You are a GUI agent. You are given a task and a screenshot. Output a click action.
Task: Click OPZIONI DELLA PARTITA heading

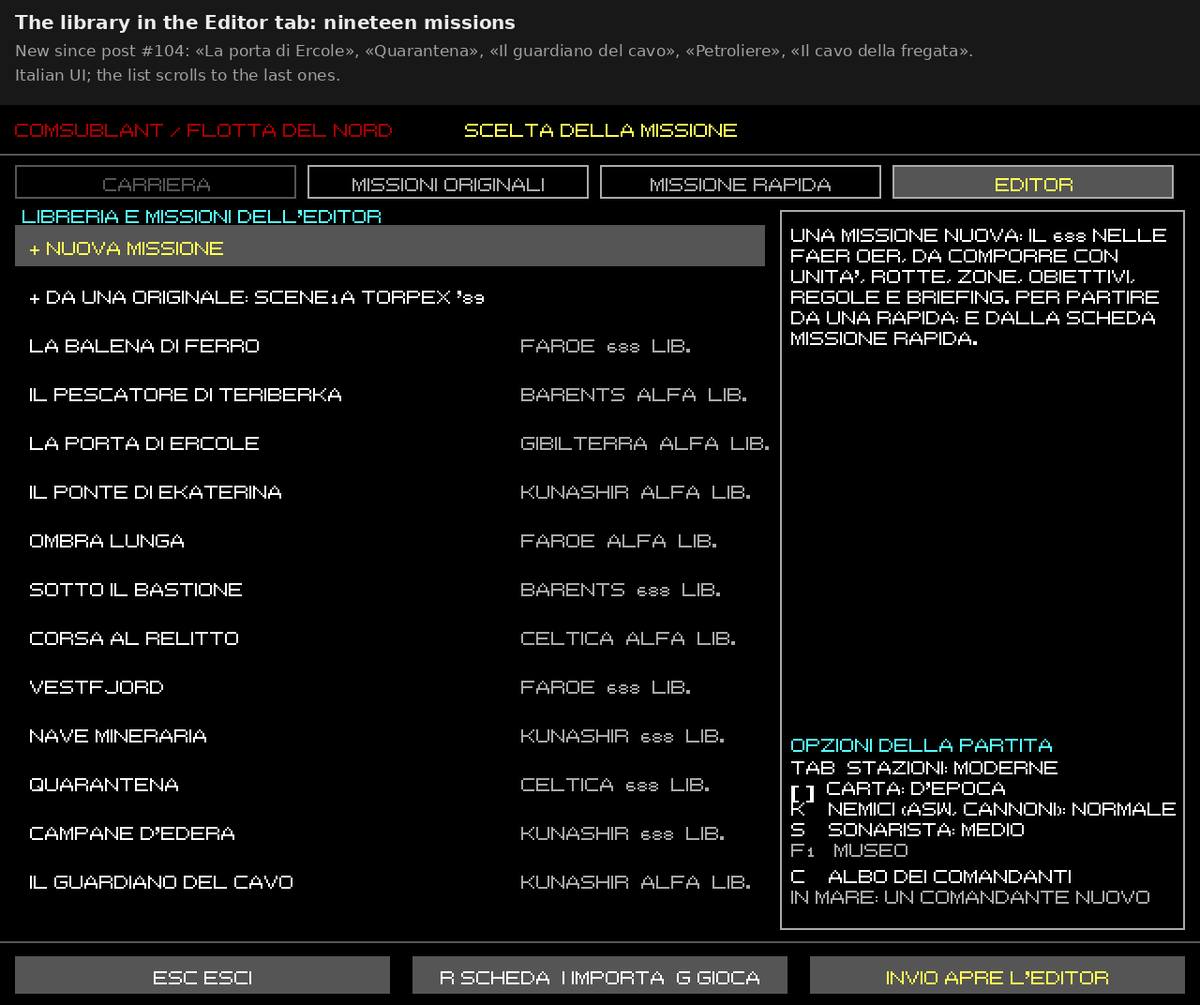point(921,745)
